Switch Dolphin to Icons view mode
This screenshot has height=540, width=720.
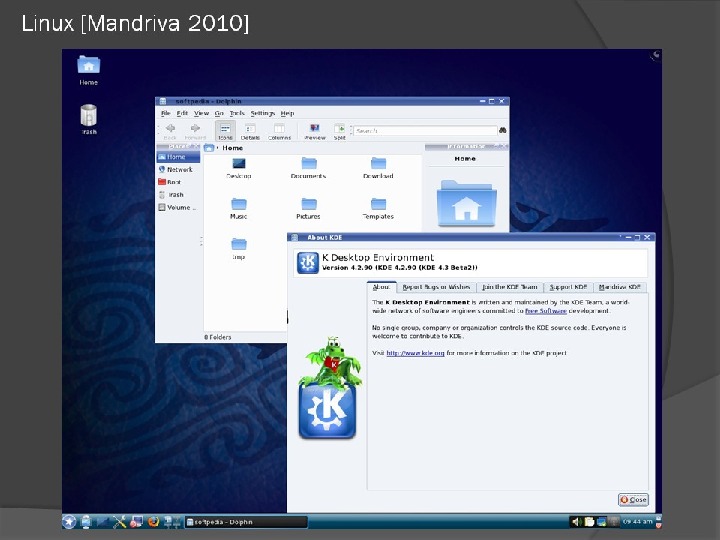(225, 131)
